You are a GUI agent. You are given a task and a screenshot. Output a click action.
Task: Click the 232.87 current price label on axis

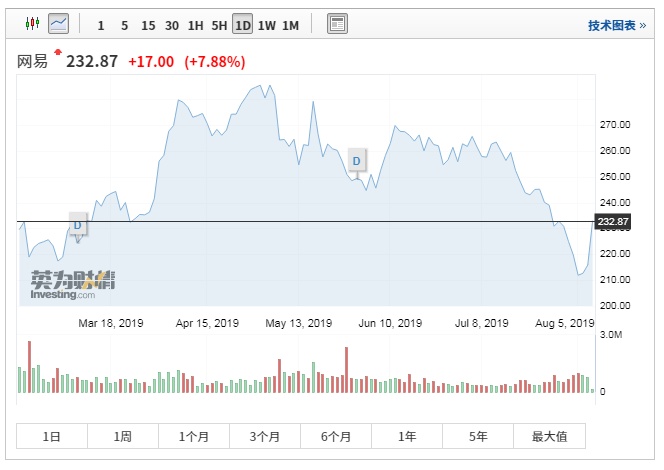click(x=612, y=222)
